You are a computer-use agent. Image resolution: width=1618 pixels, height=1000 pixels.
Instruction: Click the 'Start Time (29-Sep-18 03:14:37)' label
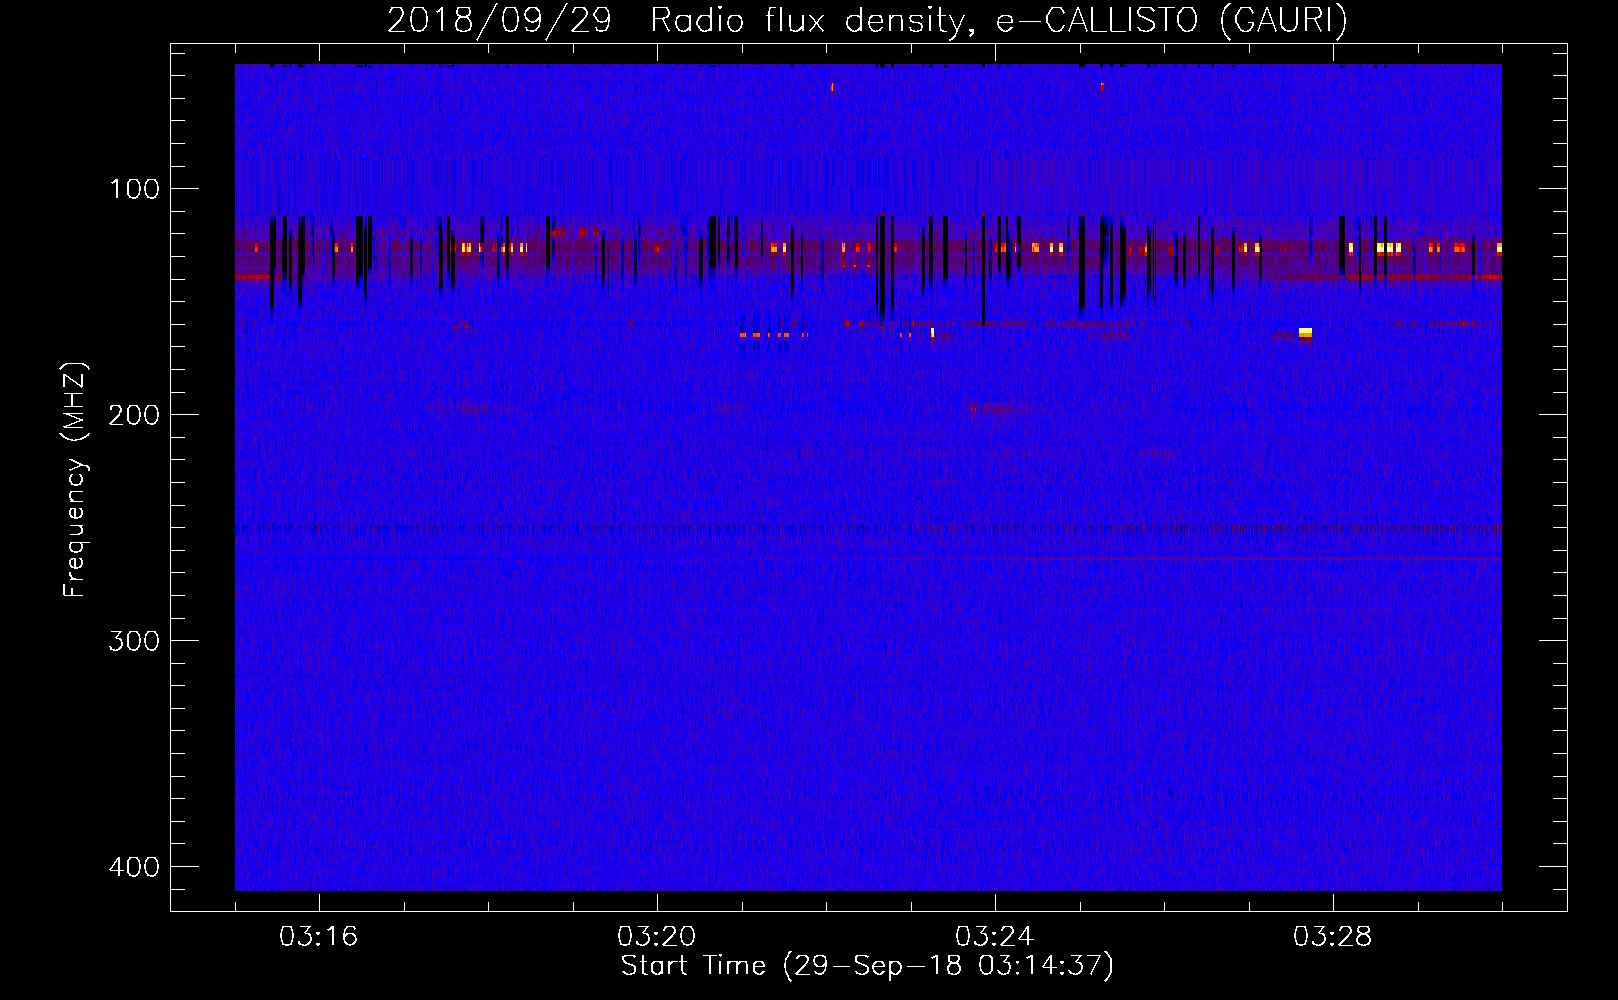coord(867,966)
